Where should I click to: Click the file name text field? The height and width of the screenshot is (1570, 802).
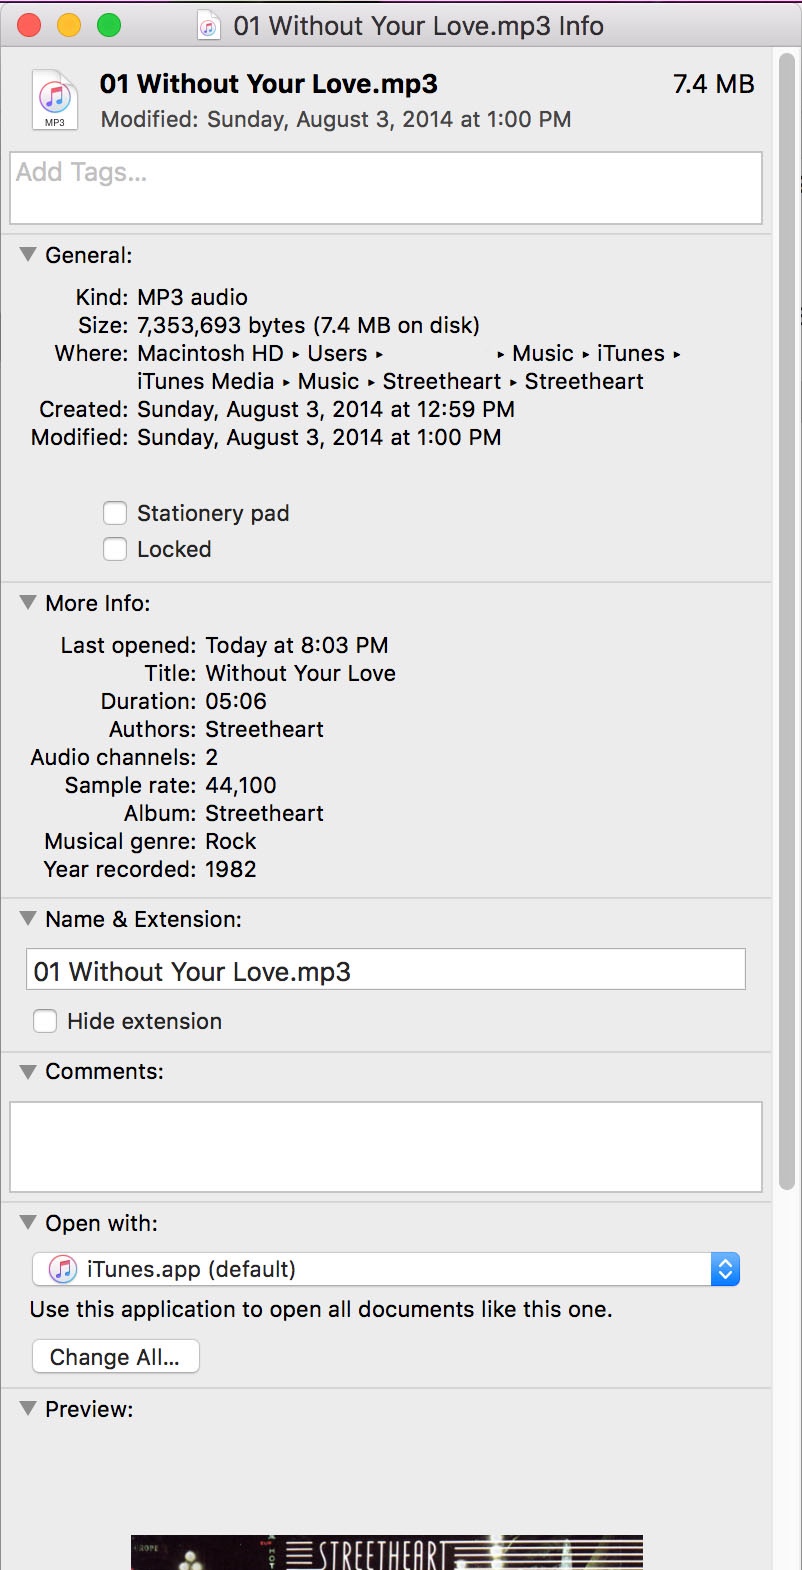point(386,971)
